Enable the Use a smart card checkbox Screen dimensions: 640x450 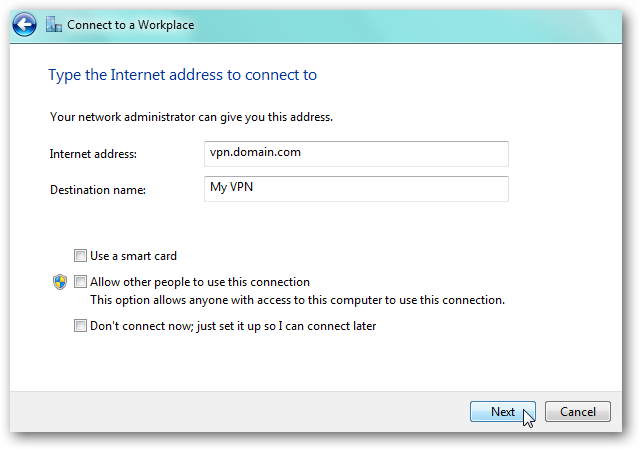(80, 256)
